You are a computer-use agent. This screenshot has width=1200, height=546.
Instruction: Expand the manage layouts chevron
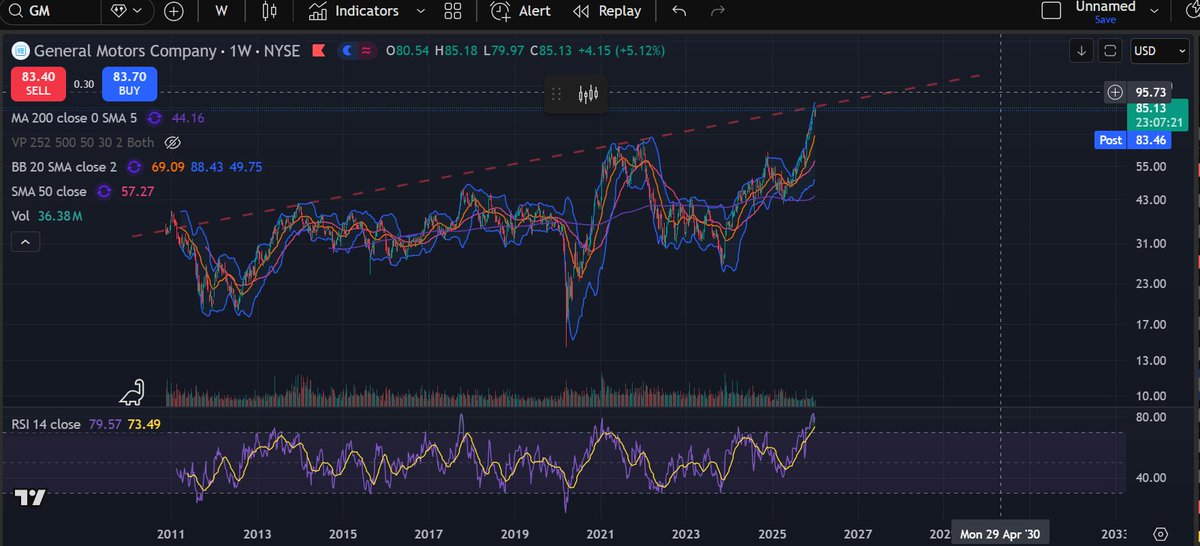pyautogui.click(x=1153, y=10)
